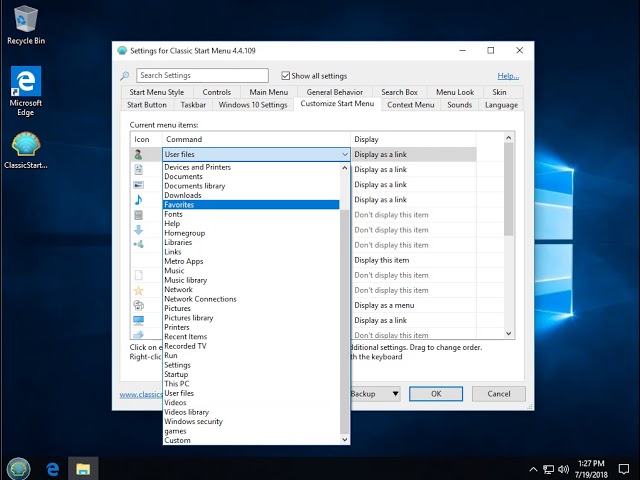Click the menu items list scrollbar thumb
Viewport: 640px width, 480px height.
pyautogui.click(x=509, y=189)
